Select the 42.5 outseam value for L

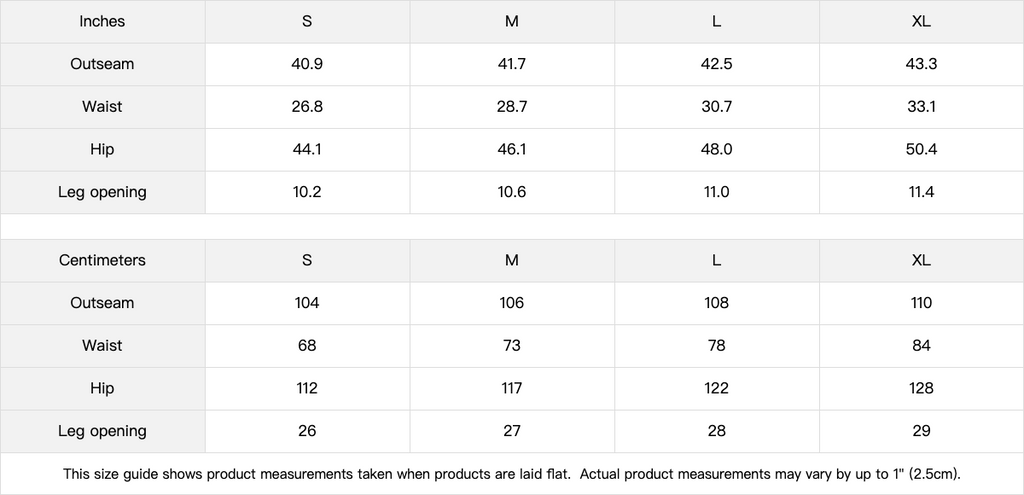(x=716, y=64)
